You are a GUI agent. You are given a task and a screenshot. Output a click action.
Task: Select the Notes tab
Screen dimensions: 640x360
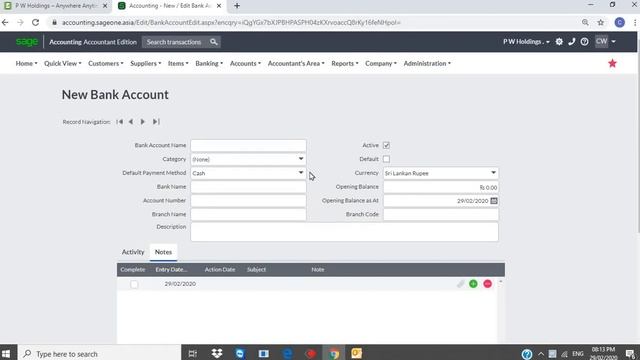click(x=163, y=252)
